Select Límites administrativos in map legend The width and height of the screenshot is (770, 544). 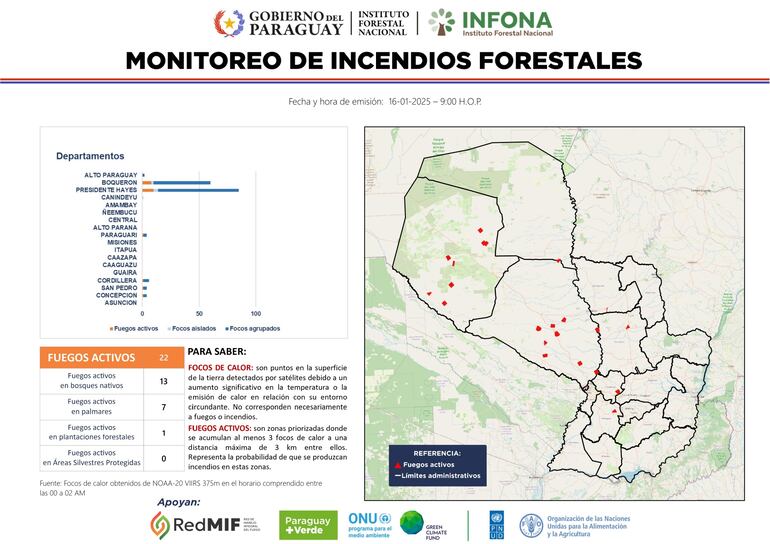pos(440,475)
